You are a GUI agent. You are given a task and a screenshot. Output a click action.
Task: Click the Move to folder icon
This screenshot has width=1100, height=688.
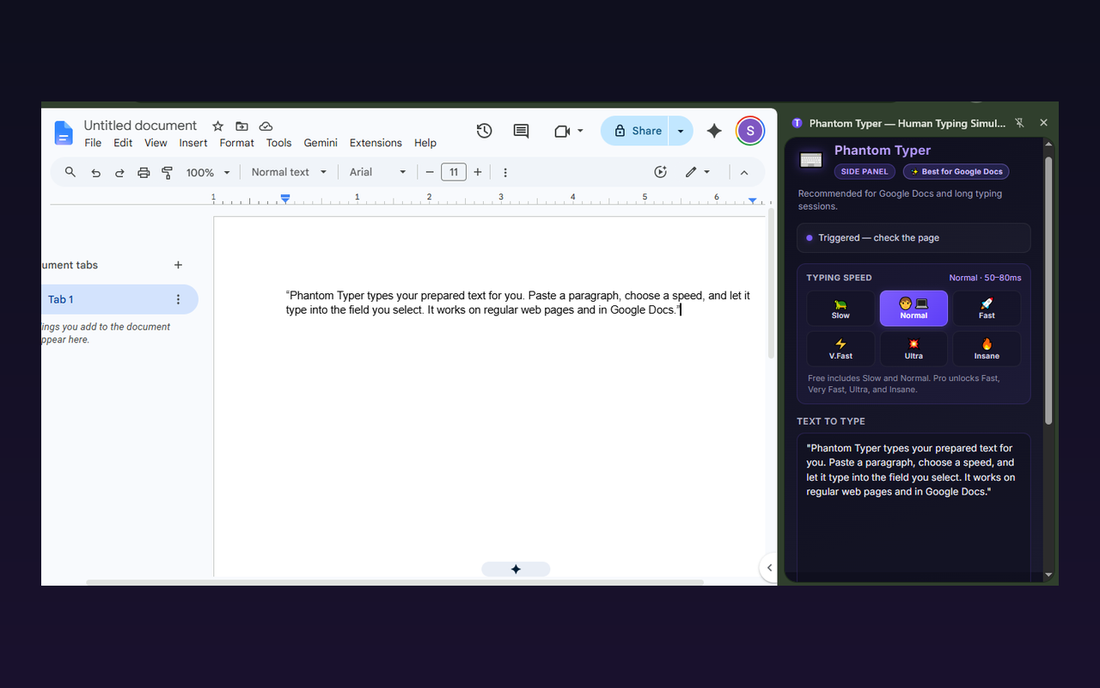(x=241, y=126)
